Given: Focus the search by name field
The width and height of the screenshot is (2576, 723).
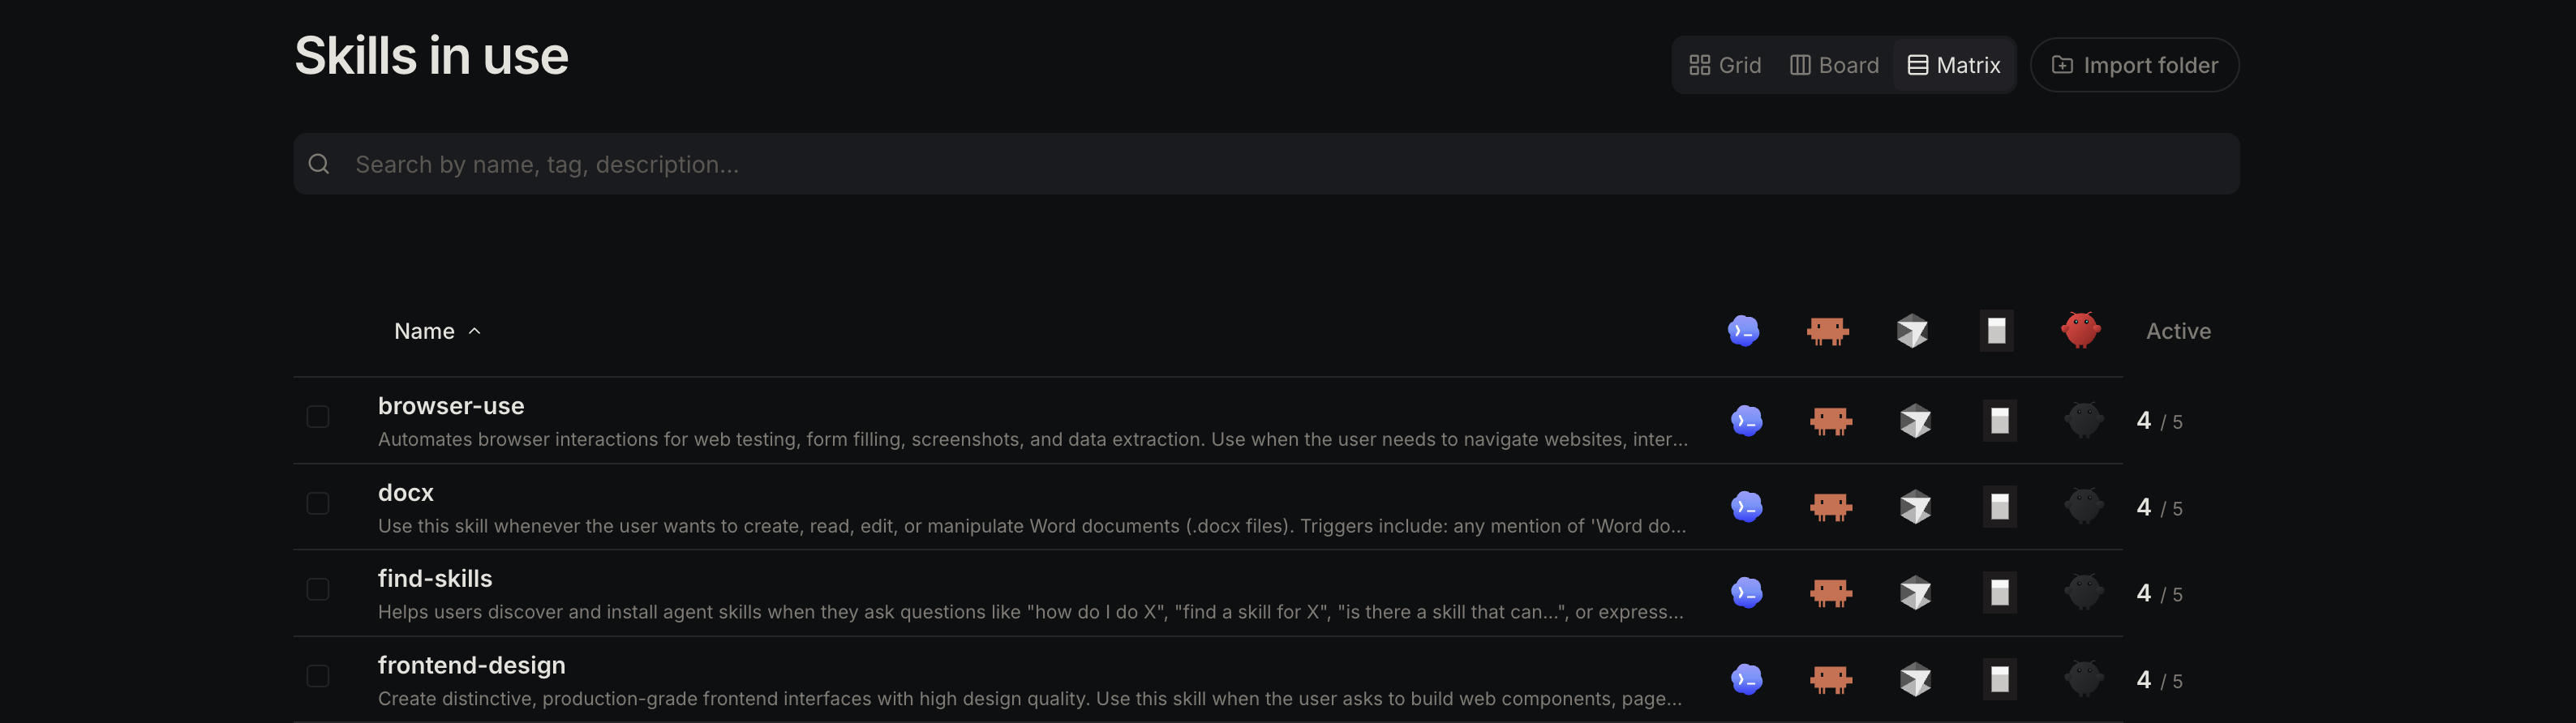Looking at the screenshot, I should pos(1266,164).
